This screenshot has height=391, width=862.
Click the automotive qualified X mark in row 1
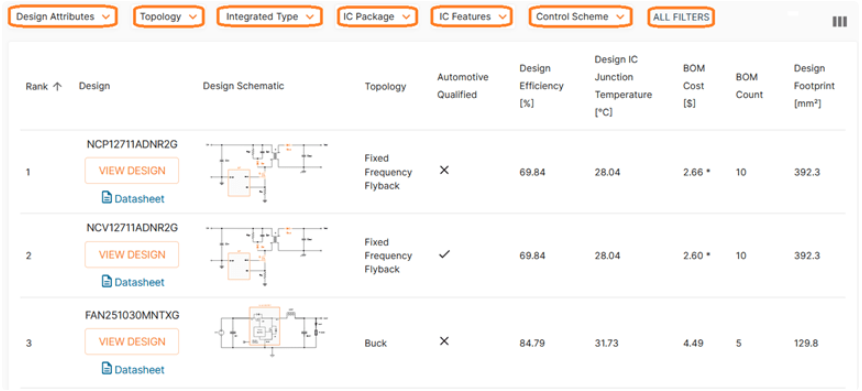coord(444,170)
